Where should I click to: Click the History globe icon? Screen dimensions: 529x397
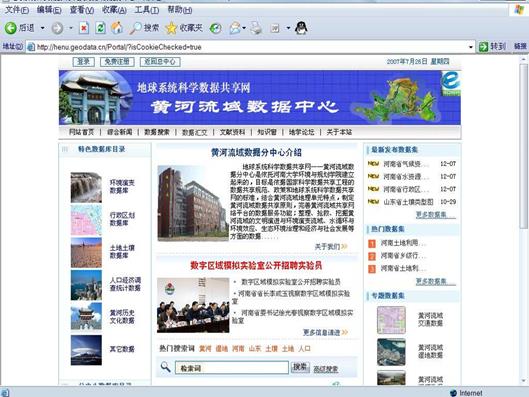click(x=216, y=28)
